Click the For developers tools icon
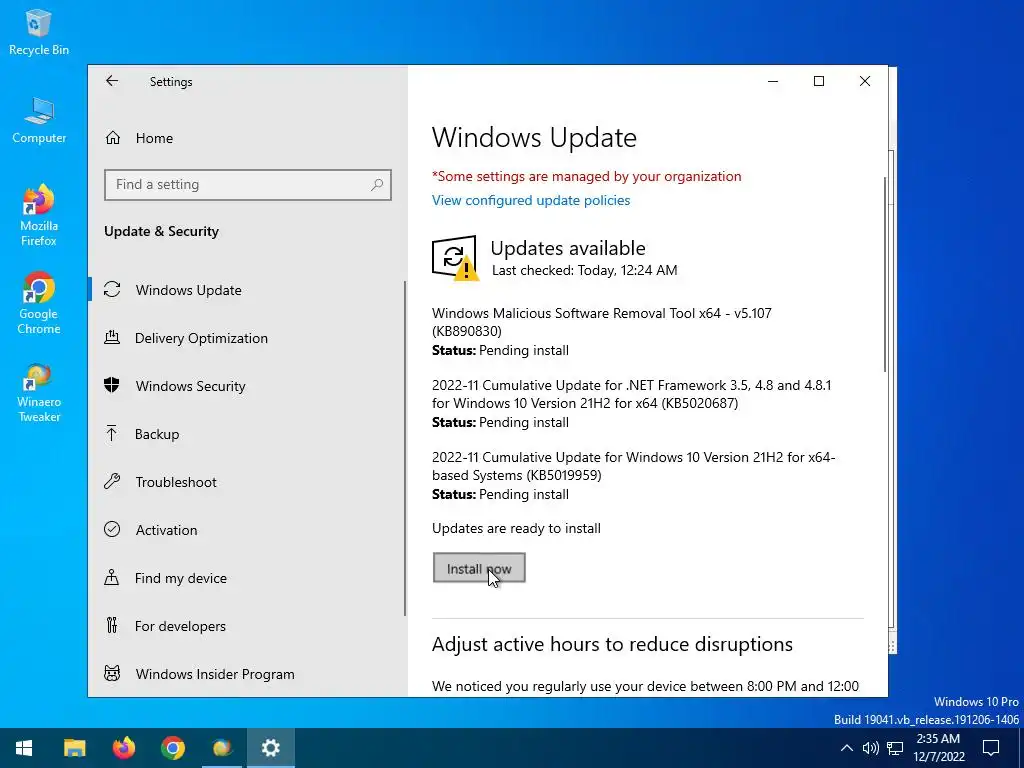The width and height of the screenshot is (1024, 768). click(x=112, y=626)
